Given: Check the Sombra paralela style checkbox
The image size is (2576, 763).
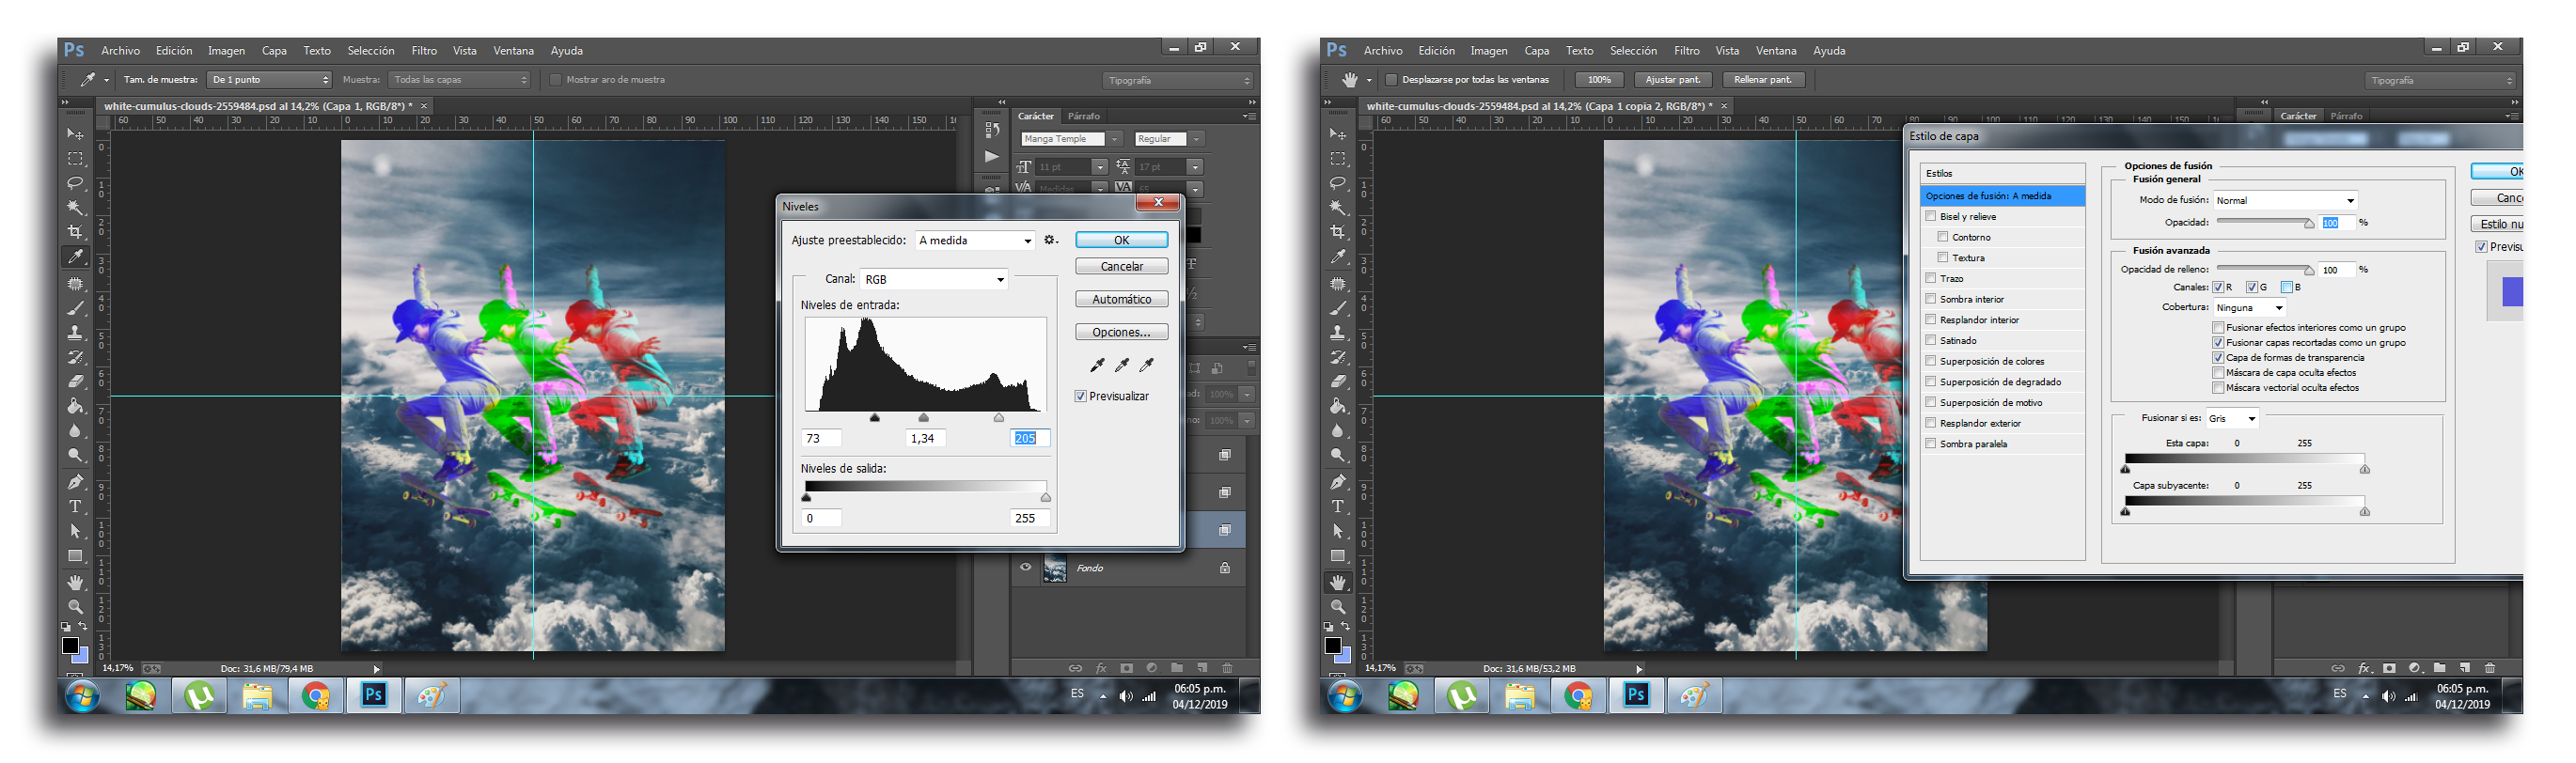Looking at the screenshot, I should [x=1931, y=443].
